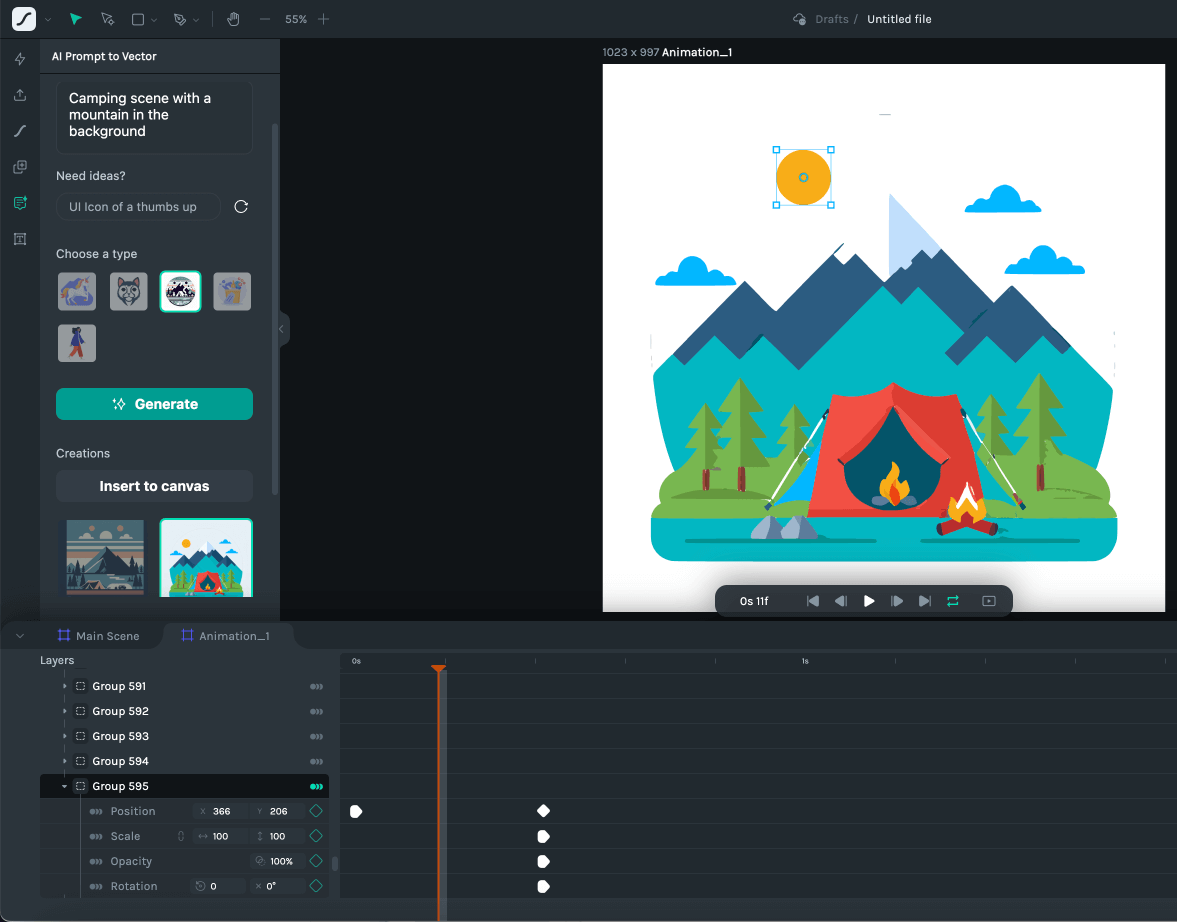Toggle the Opacity keyframe diamond

[x=316, y=861]
